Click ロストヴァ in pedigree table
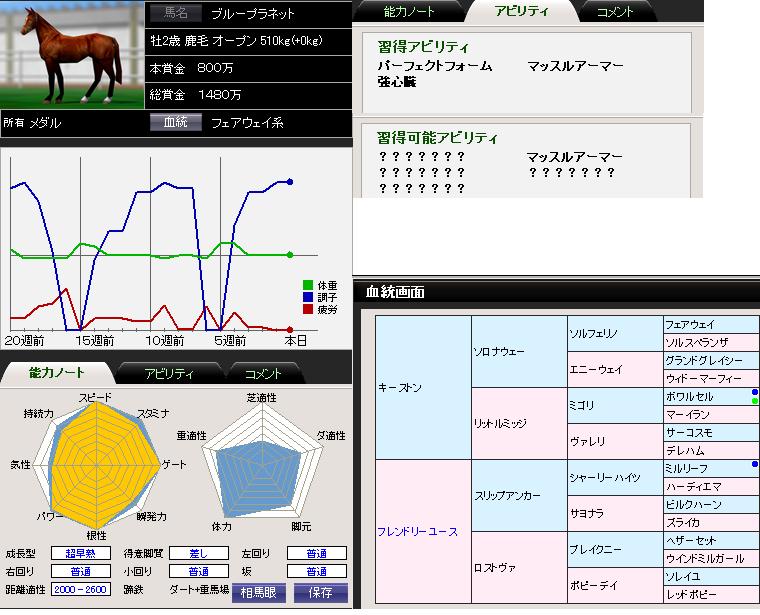Image resolution: width=760 pixels, height=615 pixels. pos(519,568)
